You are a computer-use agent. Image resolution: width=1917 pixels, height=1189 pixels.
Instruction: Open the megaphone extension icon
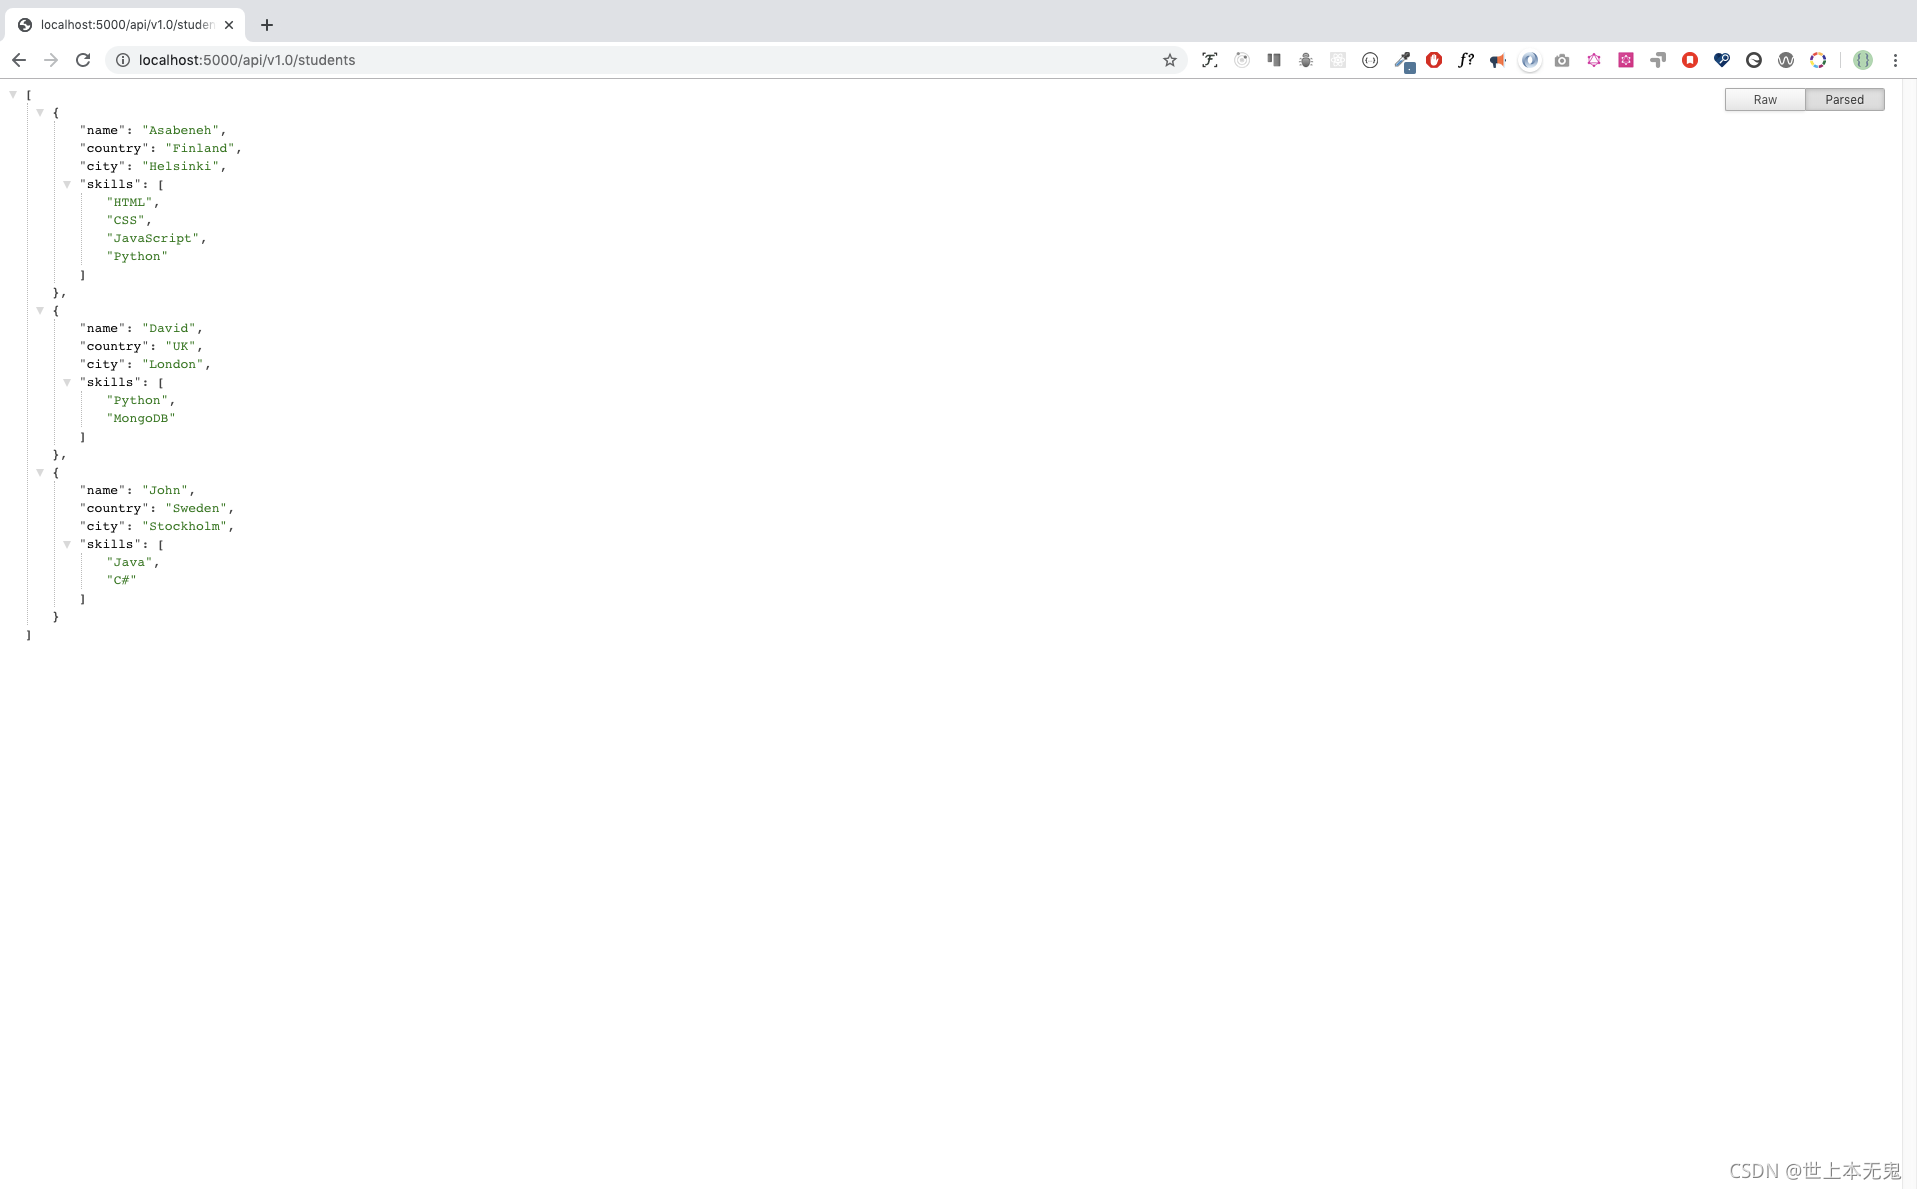coord(1498,60)
